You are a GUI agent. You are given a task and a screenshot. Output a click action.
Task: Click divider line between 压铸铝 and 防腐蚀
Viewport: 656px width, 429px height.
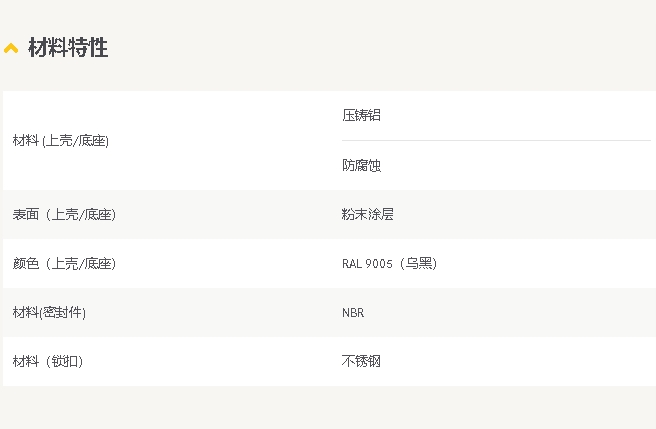[495, 141]
